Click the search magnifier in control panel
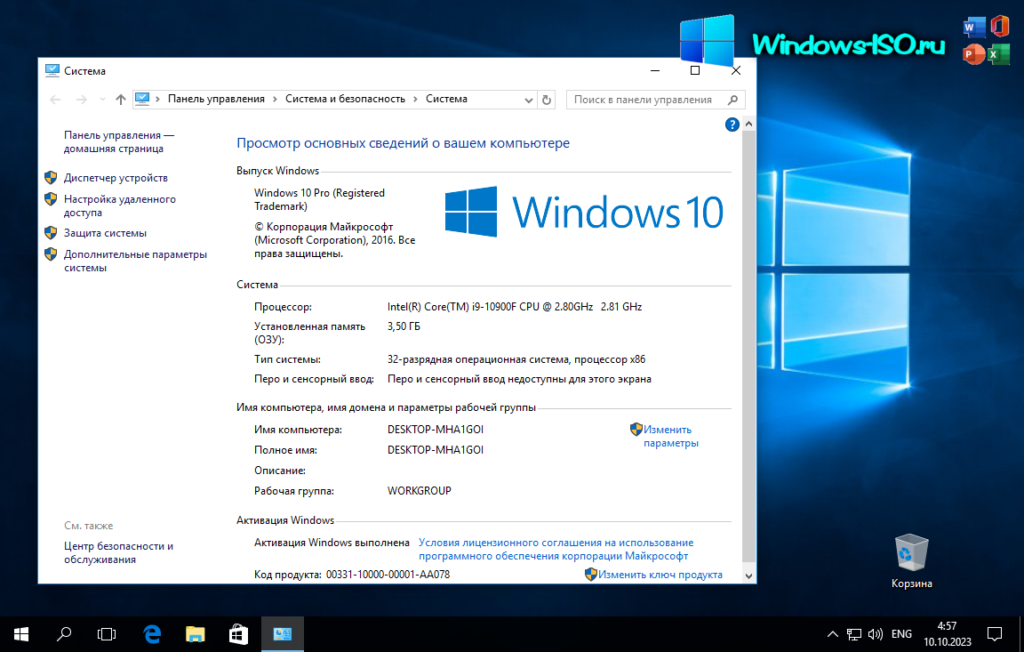Screen dimensions: 1024x652 coord(733,99)
